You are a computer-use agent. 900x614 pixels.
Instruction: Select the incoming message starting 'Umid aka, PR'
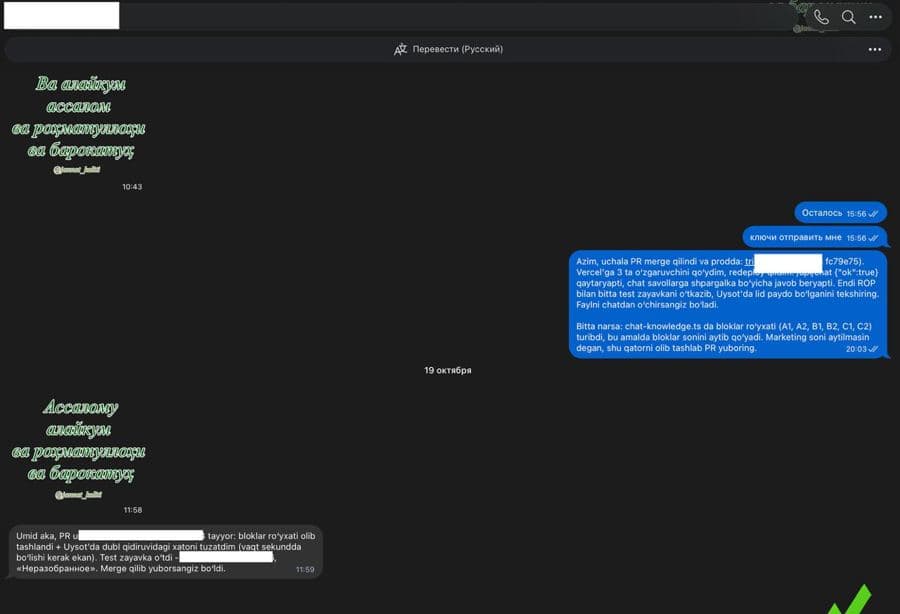[166, 551]
